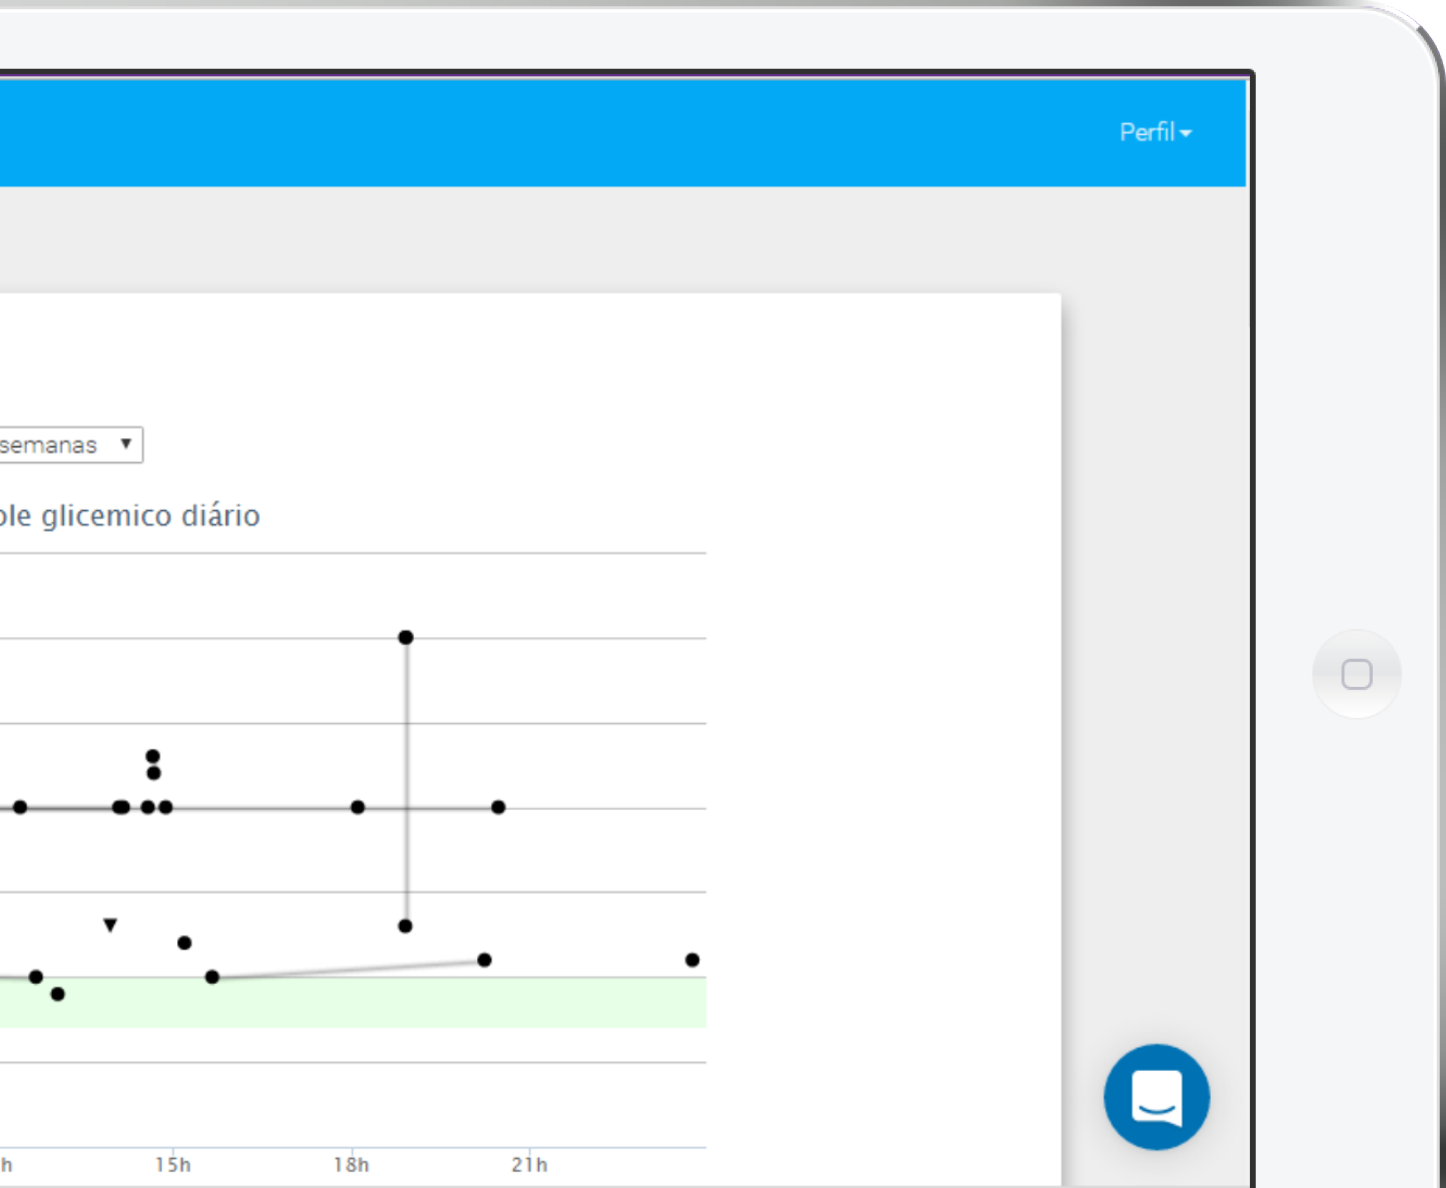
Task: Select the rightmost data point on chart
Action: [x=692, y=960]
